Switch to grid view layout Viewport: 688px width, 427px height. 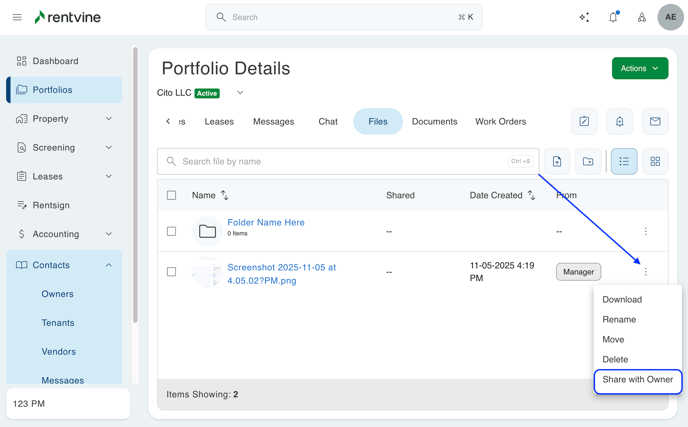coord(655,161)
